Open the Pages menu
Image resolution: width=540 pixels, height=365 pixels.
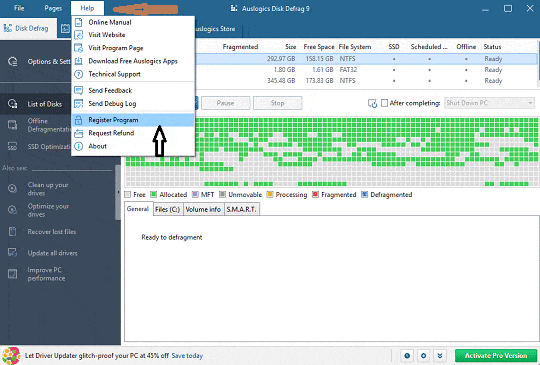click(53, 8)
